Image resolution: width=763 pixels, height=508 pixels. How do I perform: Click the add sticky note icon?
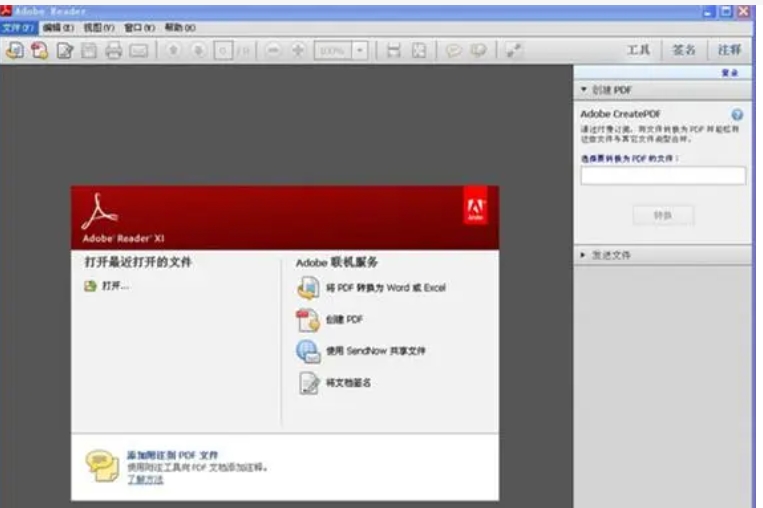(454, 50)
